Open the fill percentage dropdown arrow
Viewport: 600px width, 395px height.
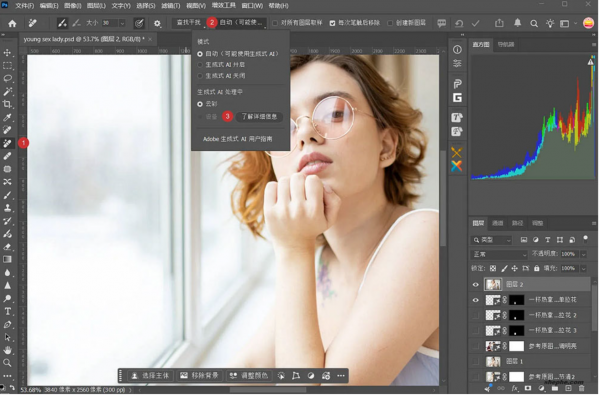point(584,269)
